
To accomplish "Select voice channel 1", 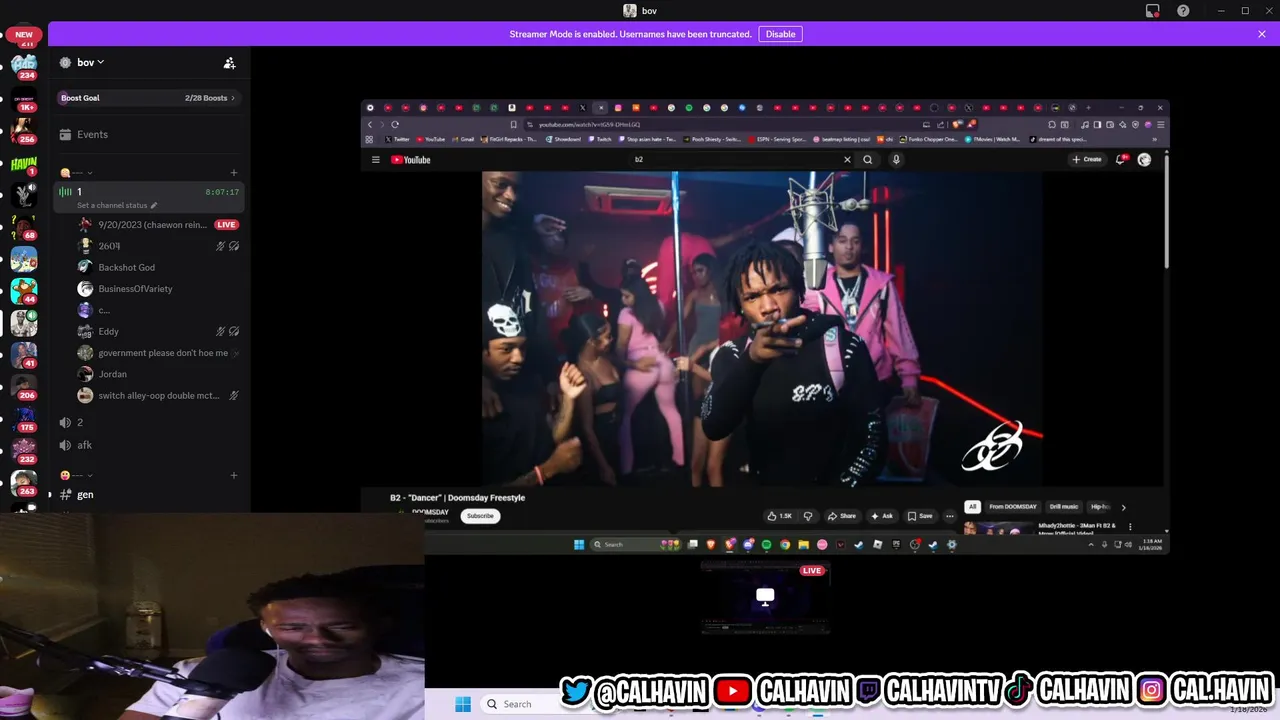I will coord(148,191).
